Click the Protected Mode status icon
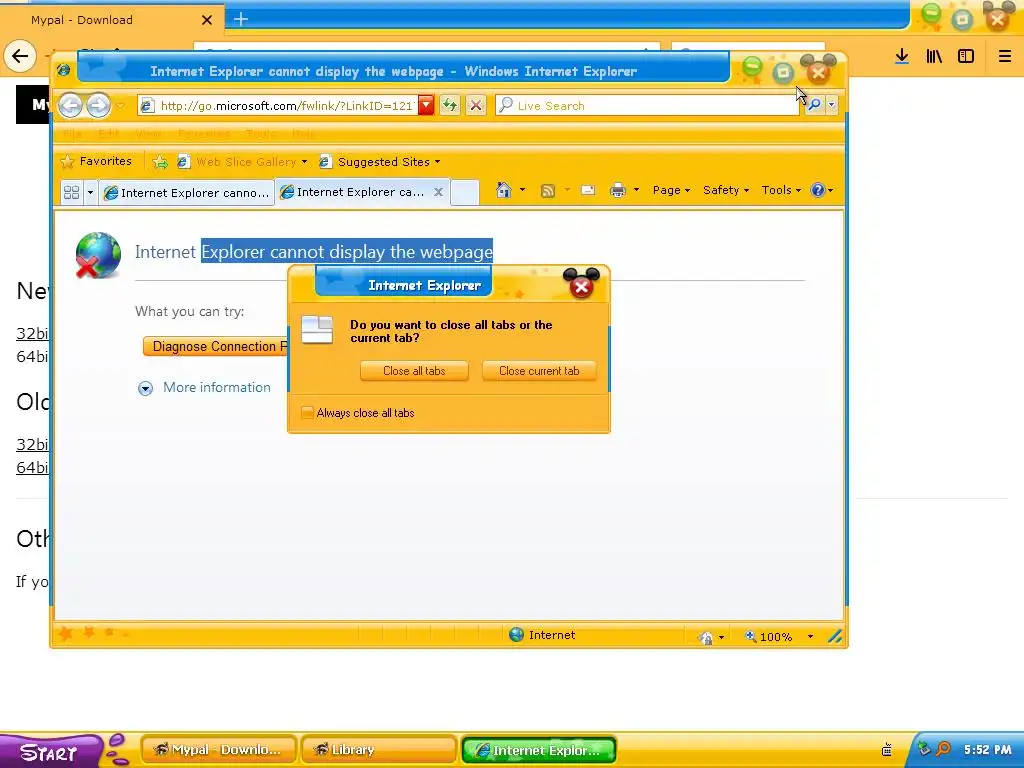This screenshot has height=768, width=1024. point(705,637)
